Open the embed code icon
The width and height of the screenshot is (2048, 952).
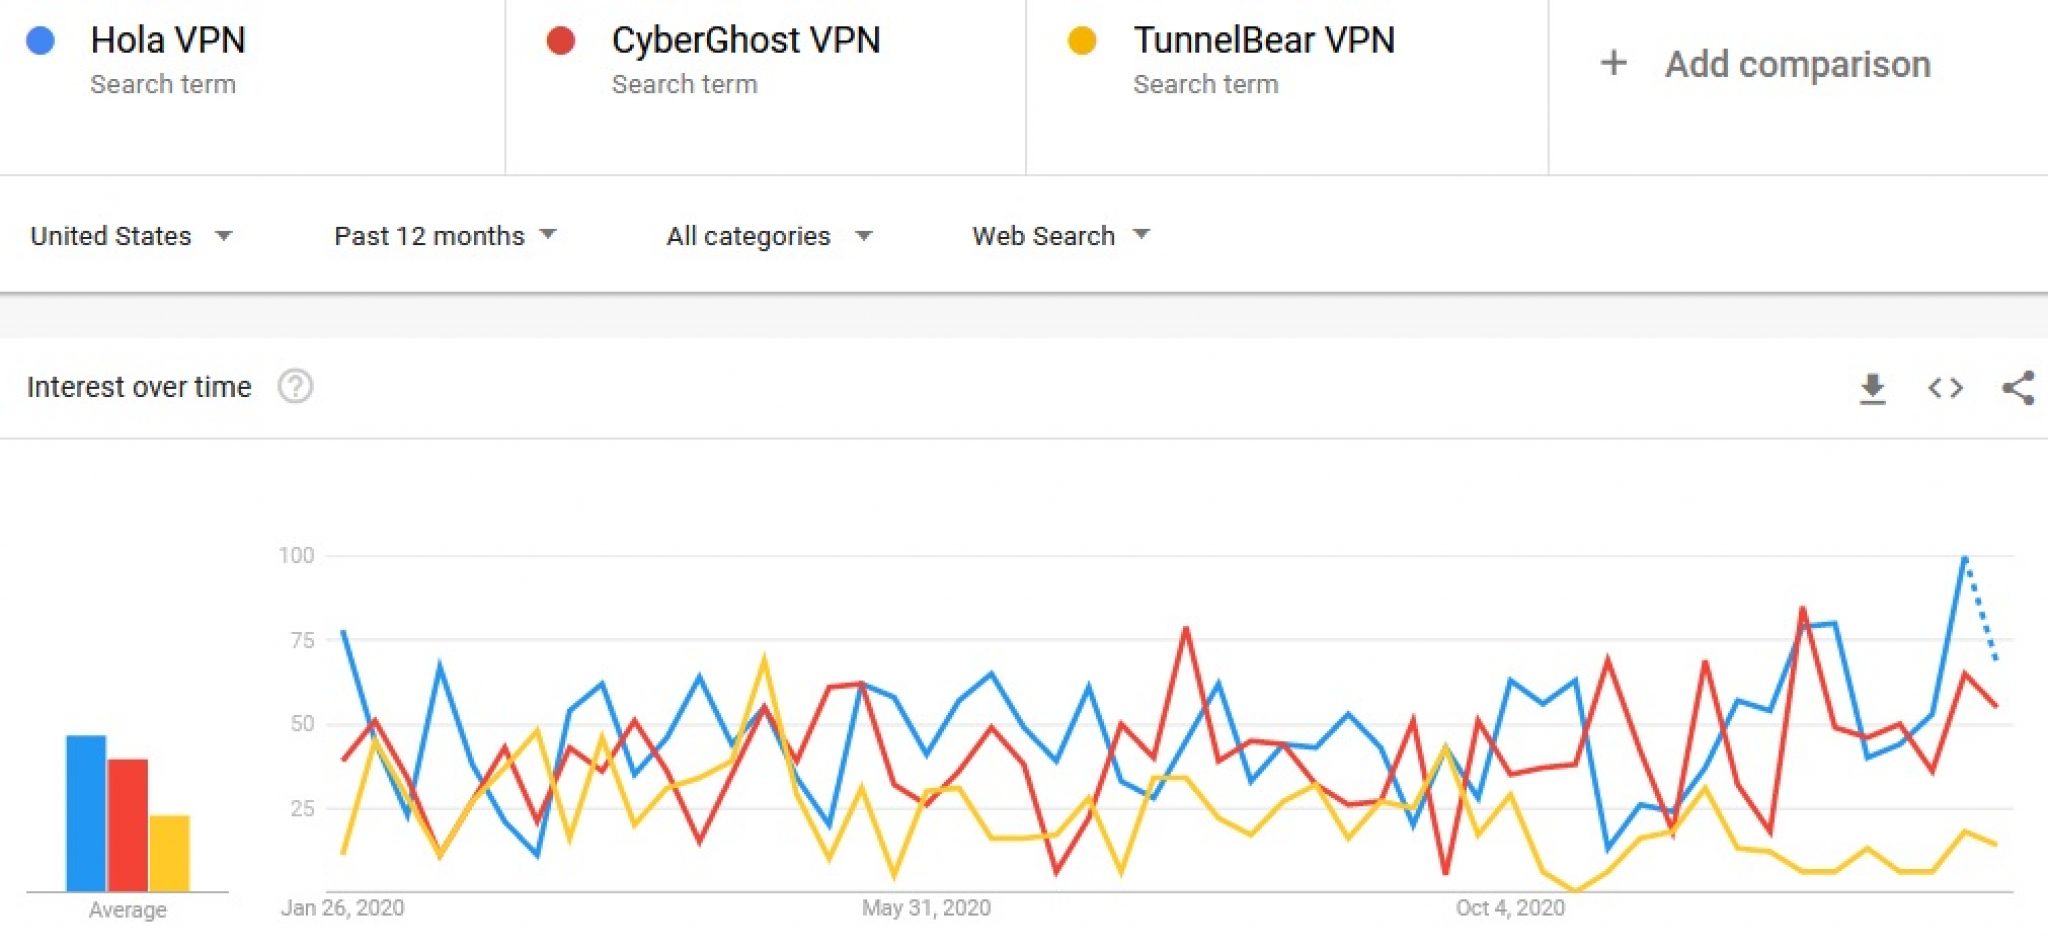[x=1945, y=388]
